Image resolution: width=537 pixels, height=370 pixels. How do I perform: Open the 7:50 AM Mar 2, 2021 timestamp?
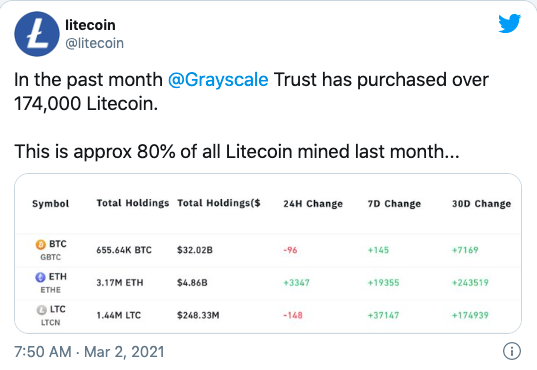click(x=89, y=352)
